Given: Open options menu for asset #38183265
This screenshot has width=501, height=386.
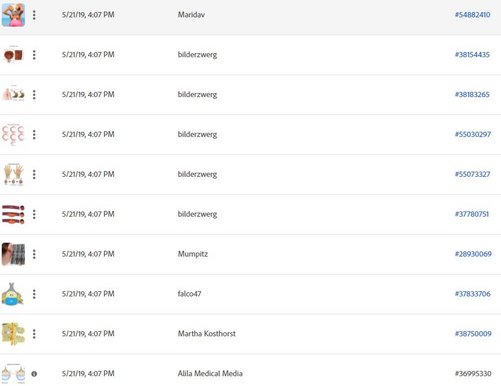Looking at the screenshot, I should 34,95.
